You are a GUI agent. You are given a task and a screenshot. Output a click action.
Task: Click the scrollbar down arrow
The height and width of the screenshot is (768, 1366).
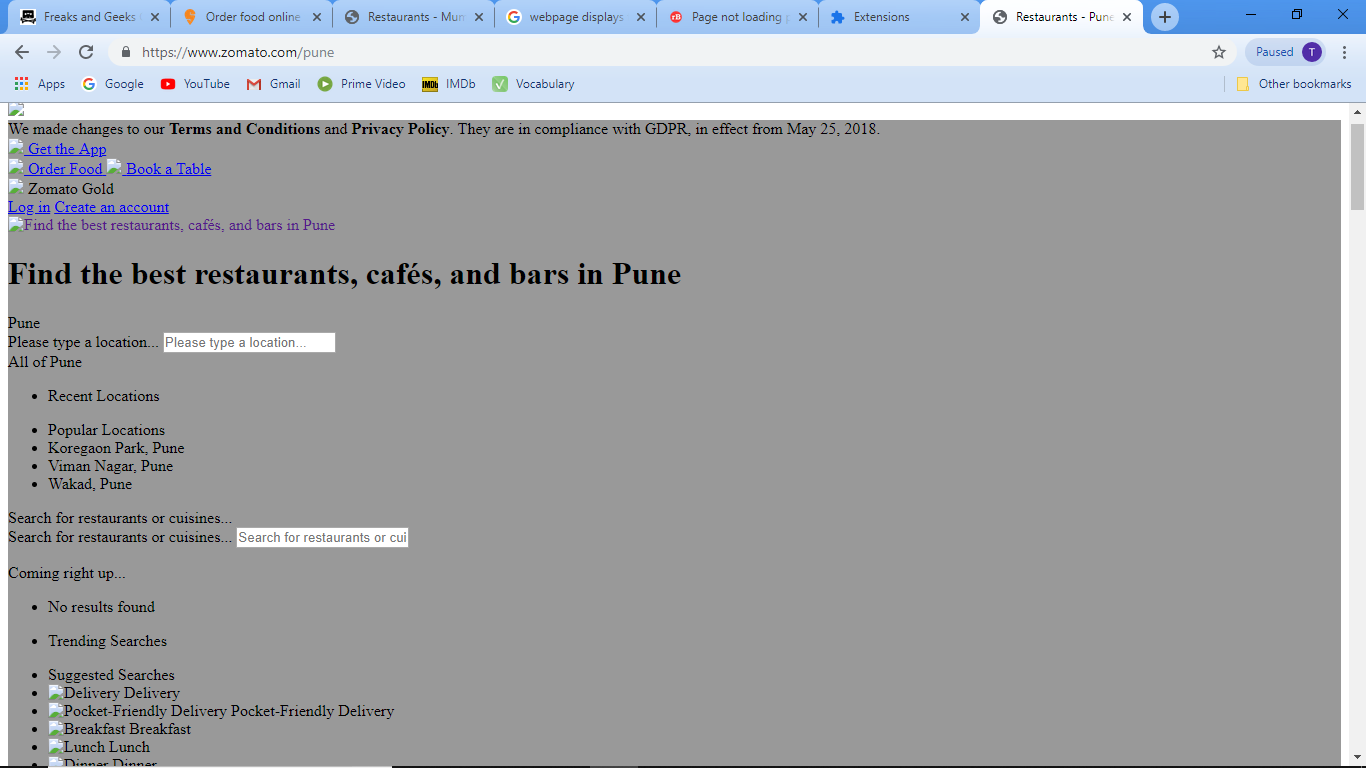click(1357, 758)
